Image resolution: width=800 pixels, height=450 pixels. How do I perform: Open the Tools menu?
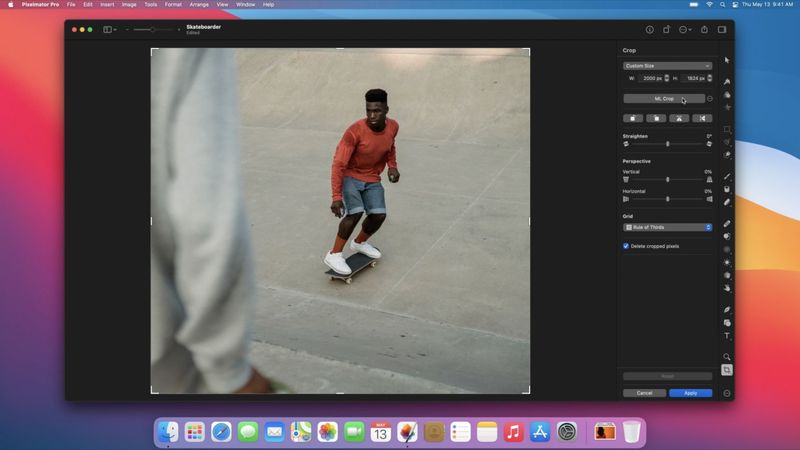151,5
